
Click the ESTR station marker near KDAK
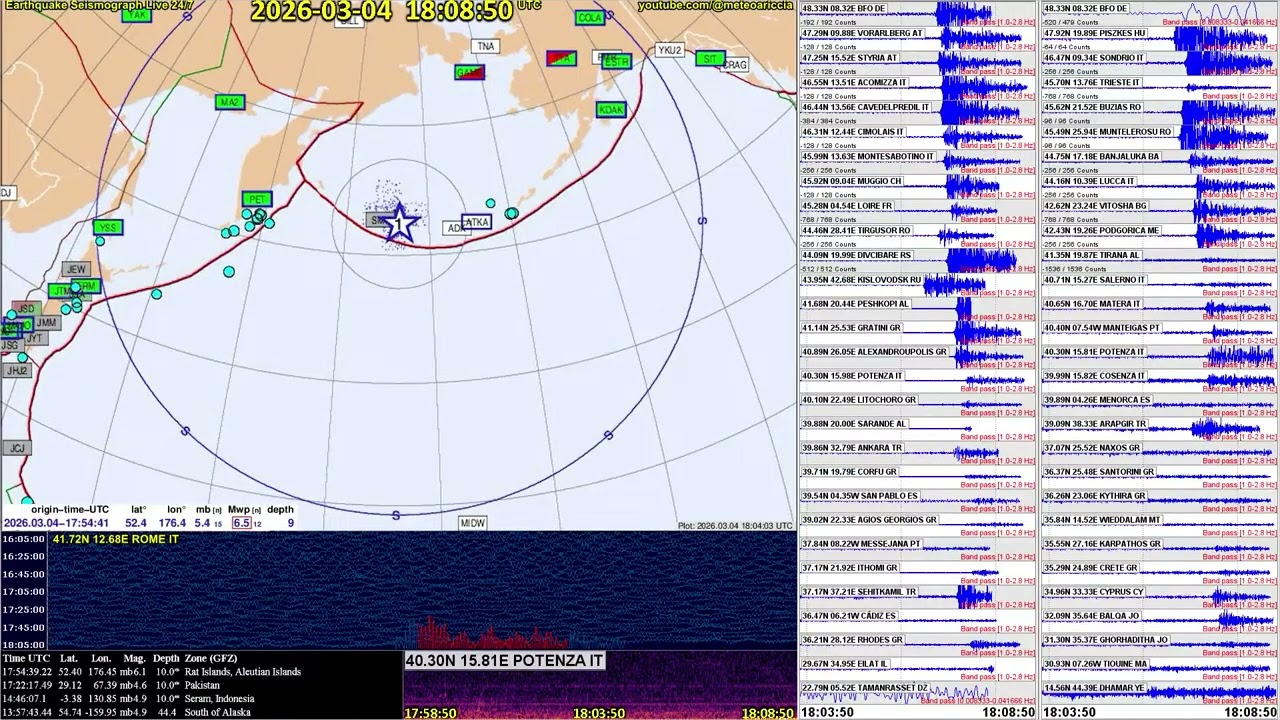point(617,62)
